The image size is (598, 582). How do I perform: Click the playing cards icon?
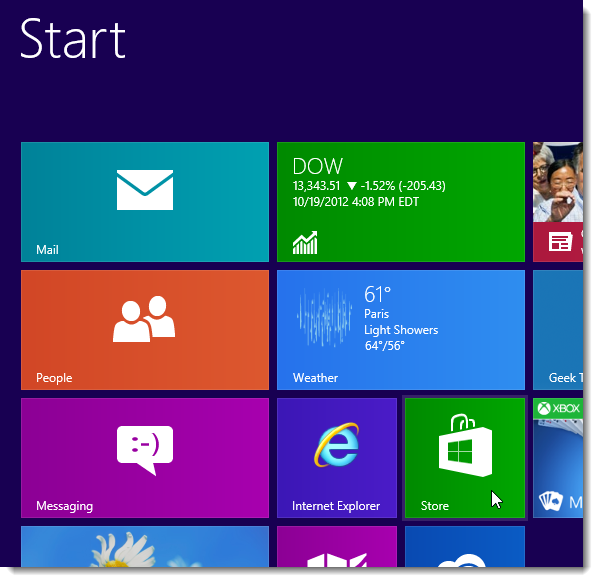[551, 501]
